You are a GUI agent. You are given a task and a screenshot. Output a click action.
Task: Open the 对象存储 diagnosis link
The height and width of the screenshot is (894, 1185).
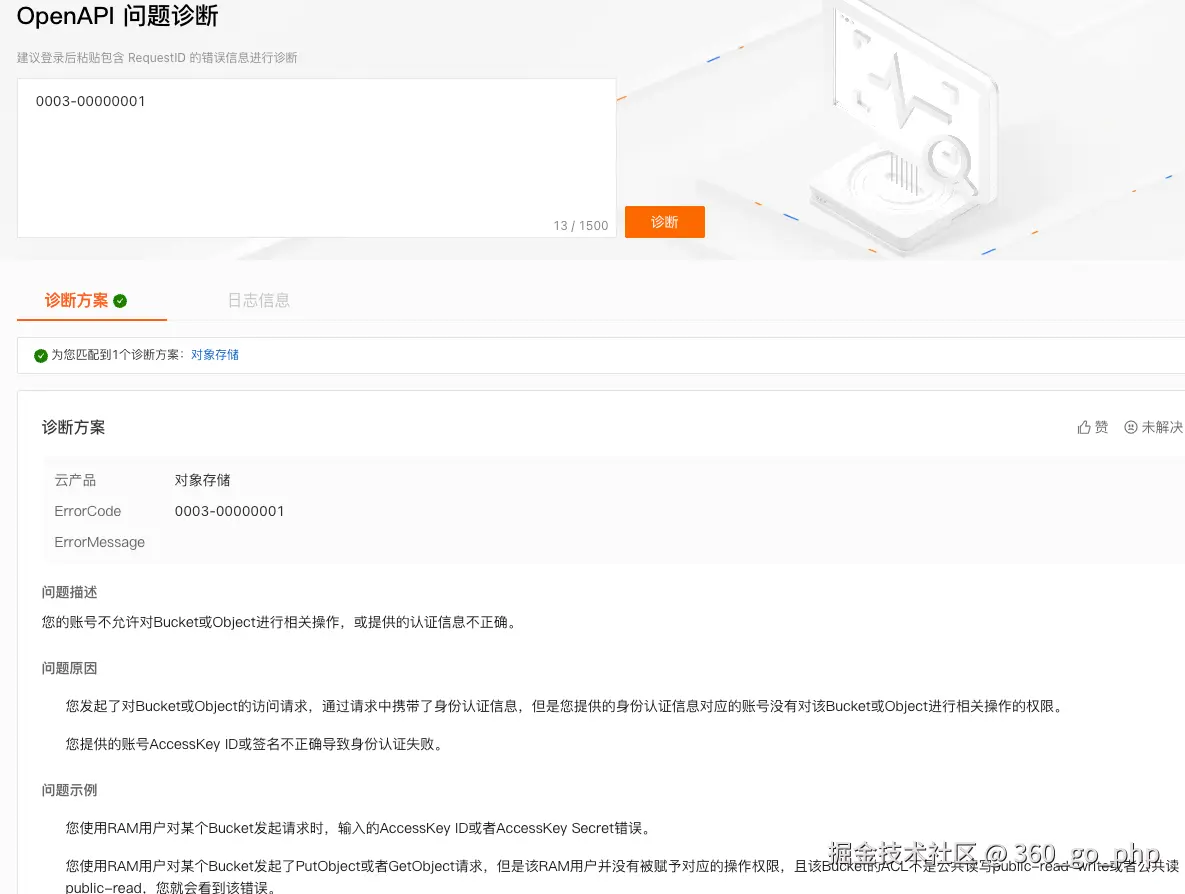pyautogui.click(x=215, y=354)
